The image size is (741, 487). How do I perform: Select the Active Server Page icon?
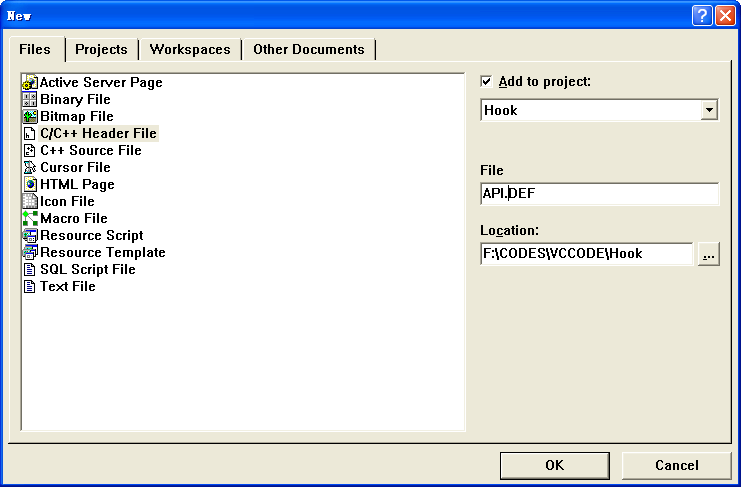click(x=30, y=82)
